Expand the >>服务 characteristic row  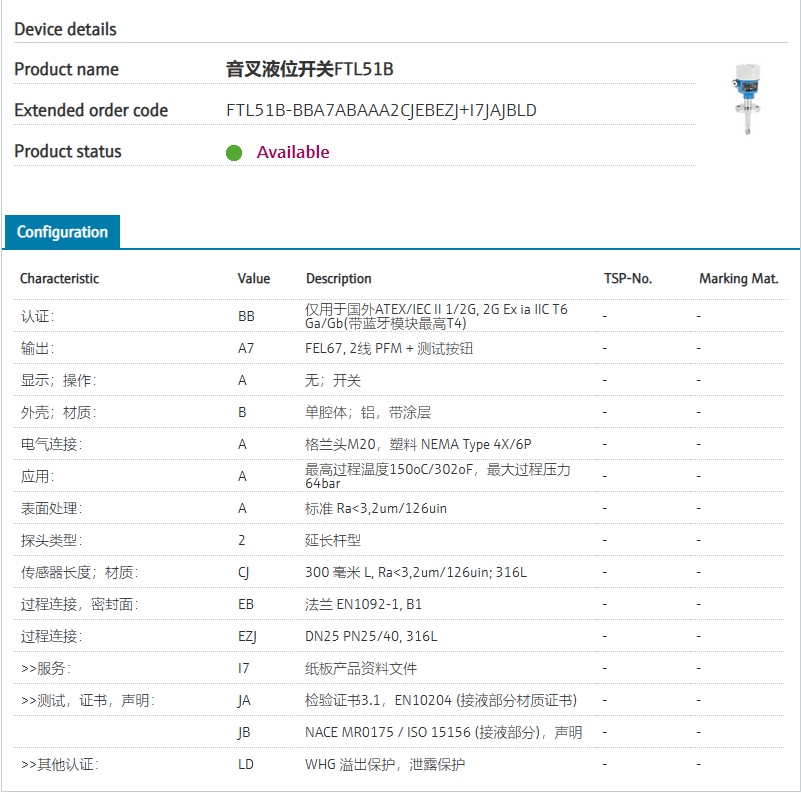pos(46,668)
